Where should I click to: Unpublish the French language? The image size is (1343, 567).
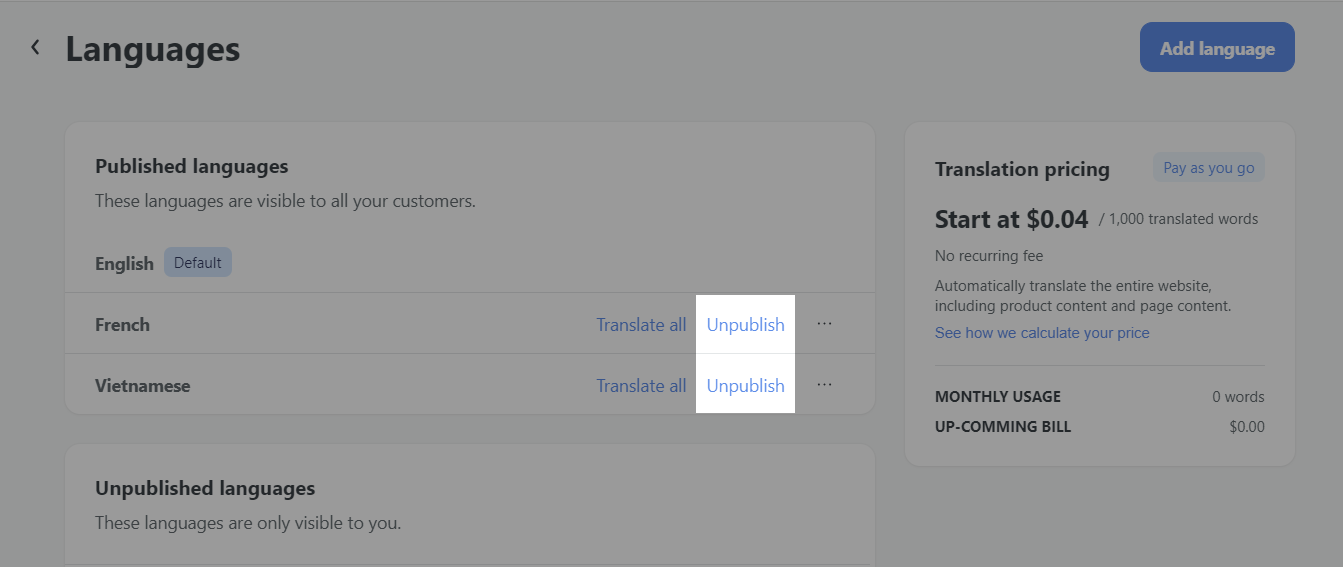coord(745,325)
